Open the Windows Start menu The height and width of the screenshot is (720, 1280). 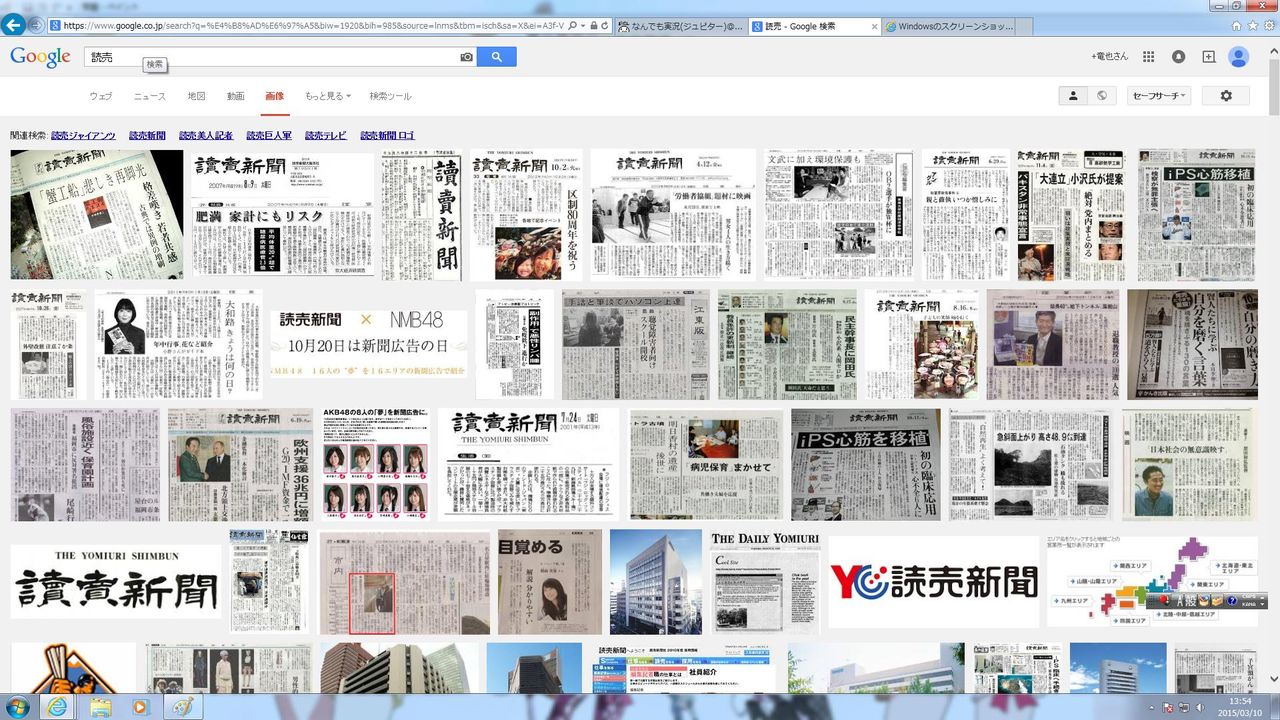point(19,706)
